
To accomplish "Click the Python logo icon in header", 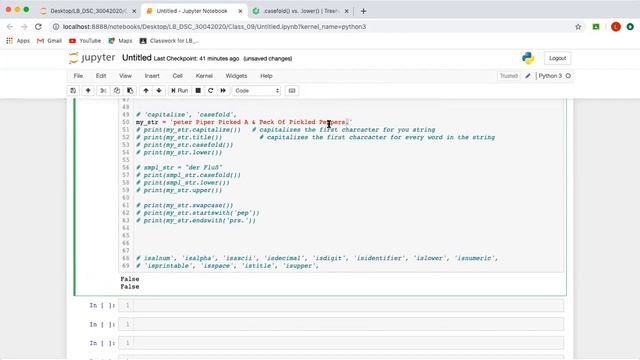I will point(528,58).
